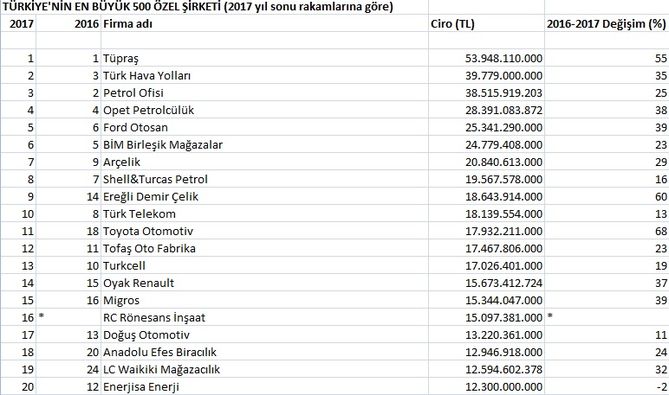Screen dimensions: 669x395
Task: Select the Firma adı header cell
Action: [265, 24]
